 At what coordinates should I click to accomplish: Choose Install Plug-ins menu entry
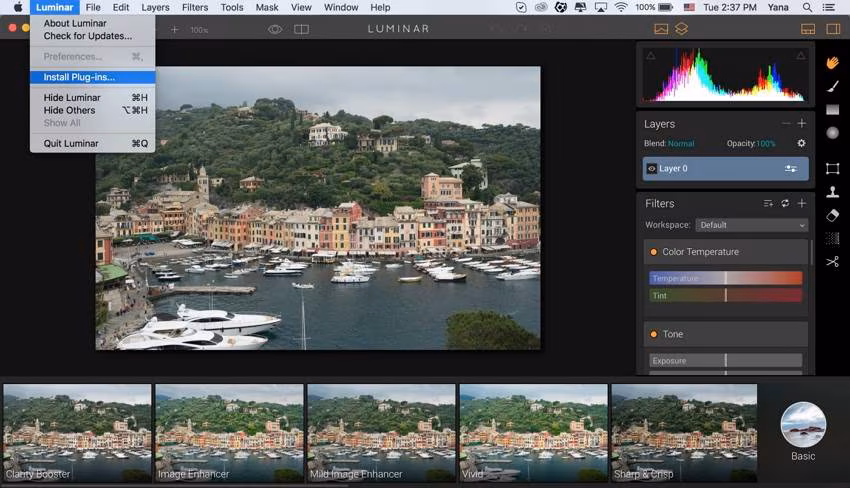click(x=93, y=77)
